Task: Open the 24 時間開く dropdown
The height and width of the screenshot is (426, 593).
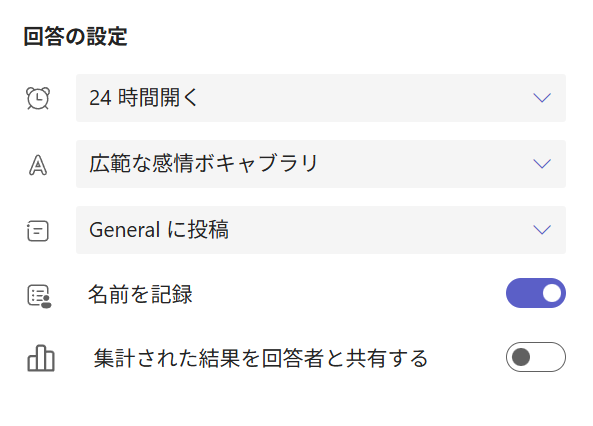Action: click(x=321, y=98)
